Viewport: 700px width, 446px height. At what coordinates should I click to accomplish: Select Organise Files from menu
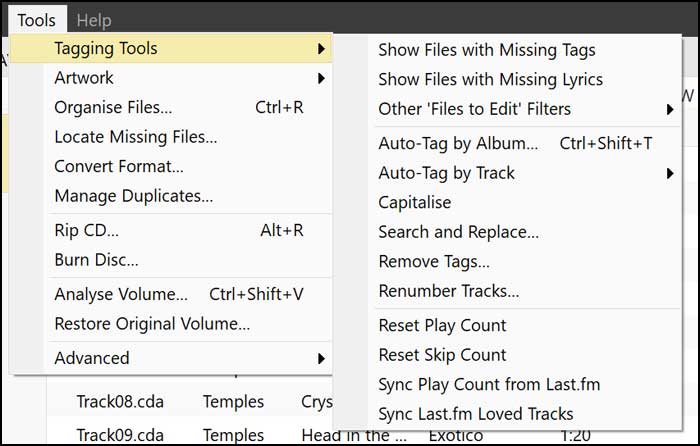pyautogui.click(x=113, y=107)
